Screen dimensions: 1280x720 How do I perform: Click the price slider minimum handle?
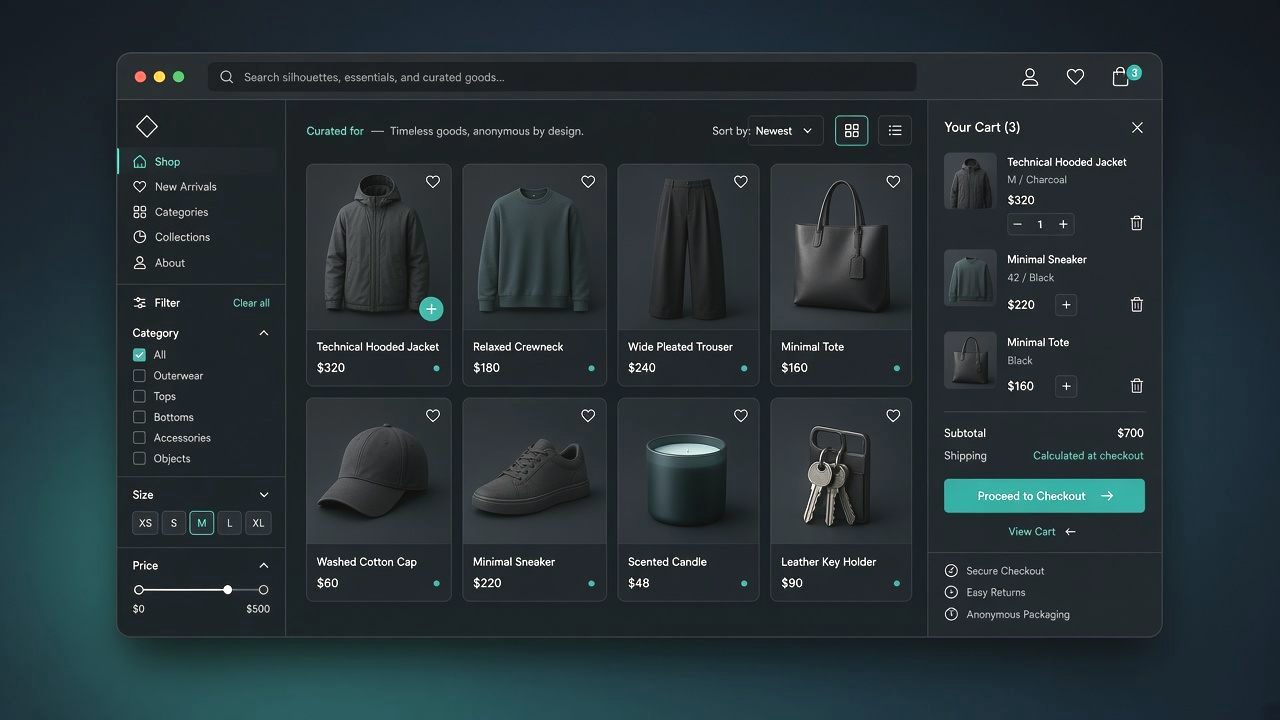[x=139, y=590]
